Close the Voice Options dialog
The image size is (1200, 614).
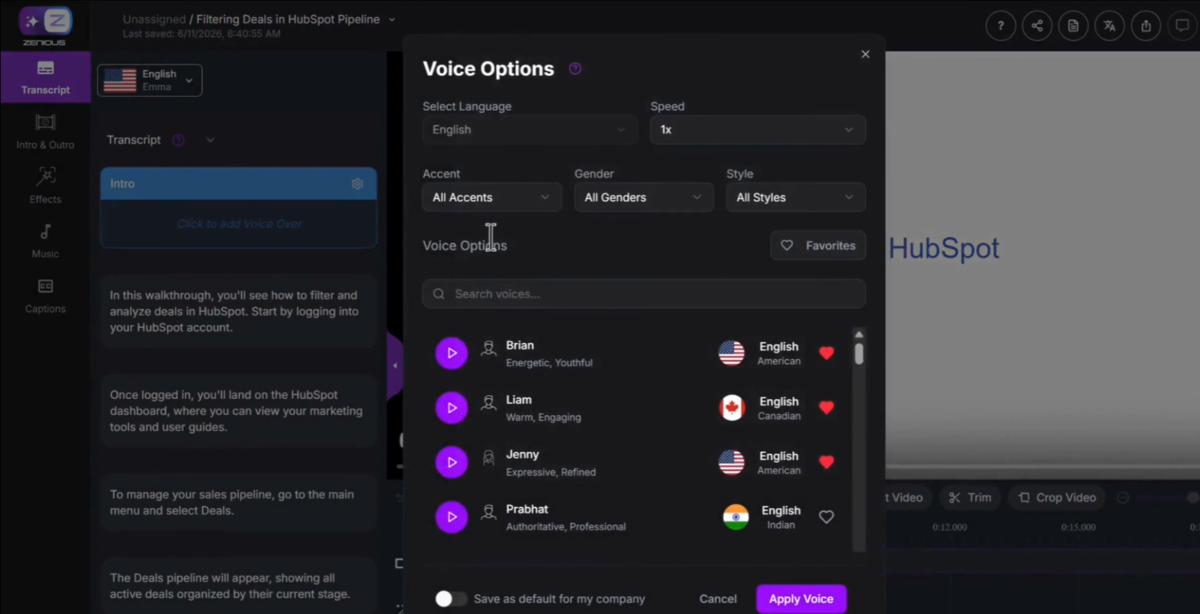pyautogui.click(x=866, y=54)
